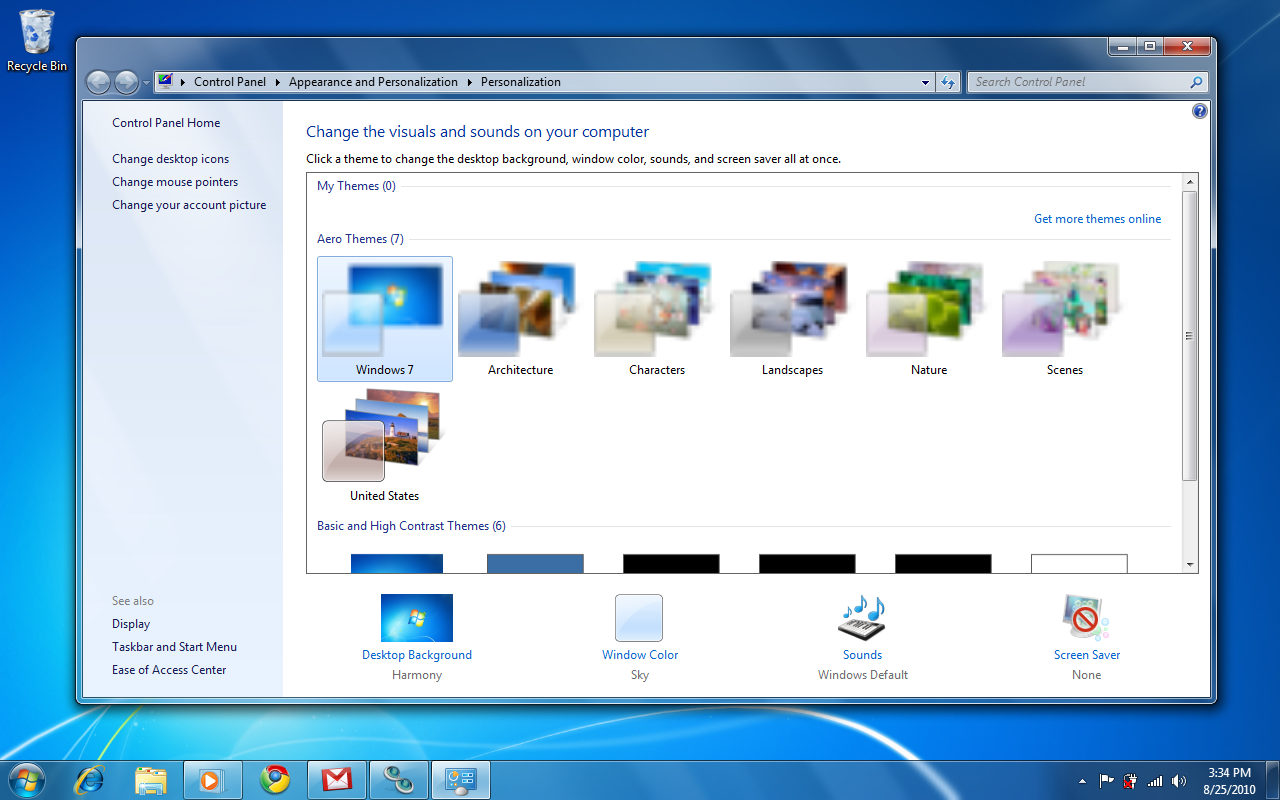Screen dimensions: 1280x800
Task: Click the search magnifier icon
Action: tap(1196, 82)
